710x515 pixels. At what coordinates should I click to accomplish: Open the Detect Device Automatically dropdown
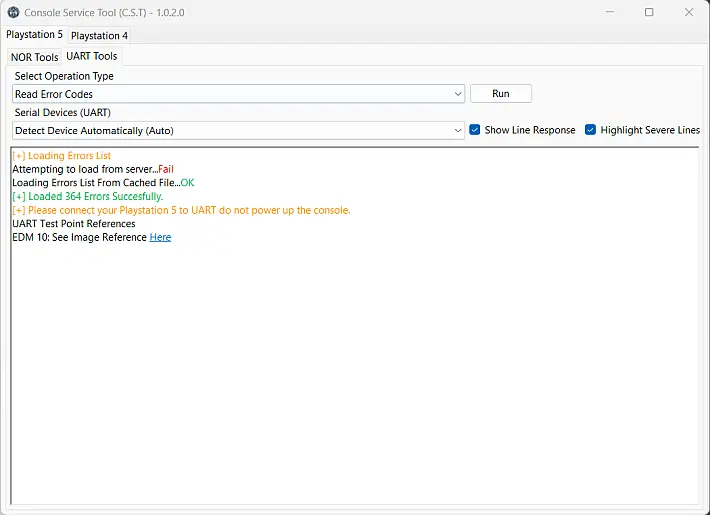[238, 130]
